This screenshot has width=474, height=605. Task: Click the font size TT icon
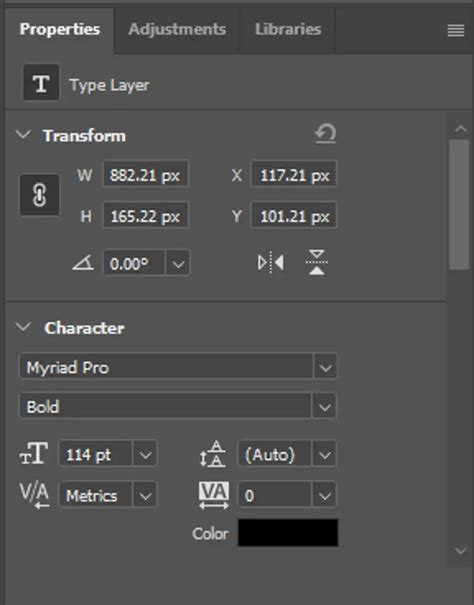(x=34, y=453)
